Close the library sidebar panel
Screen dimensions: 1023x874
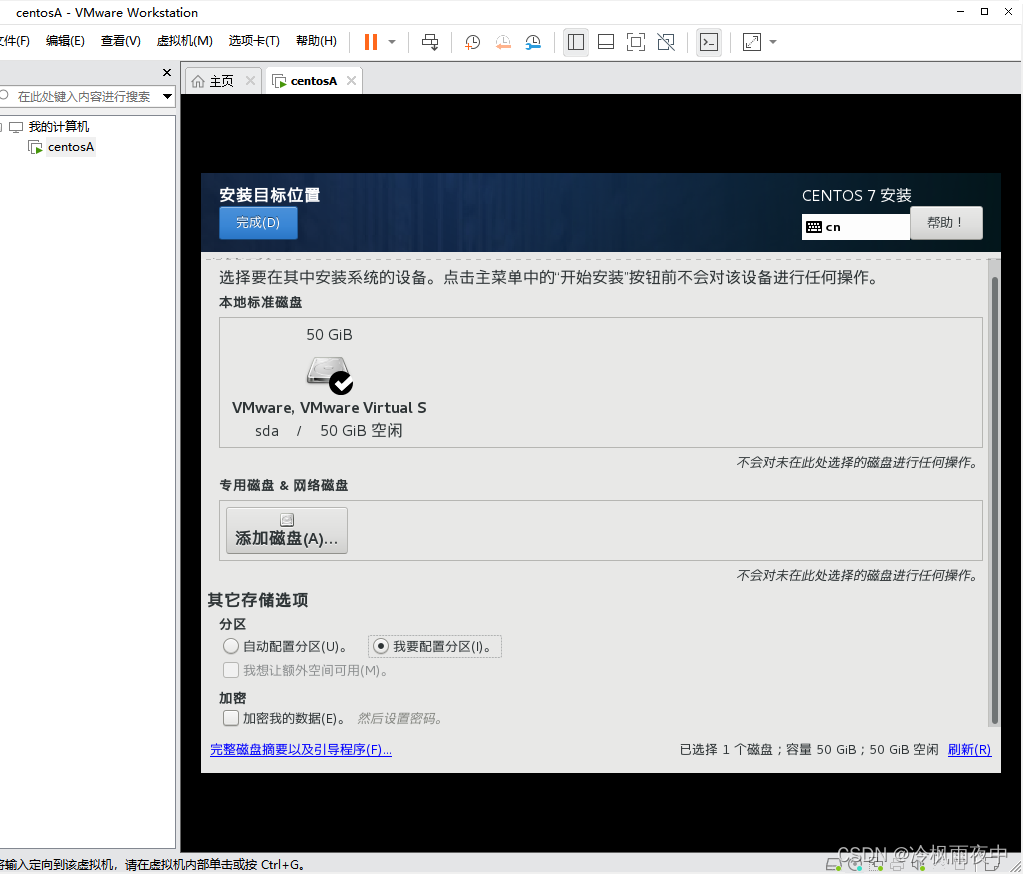click(x=167, y=72)
